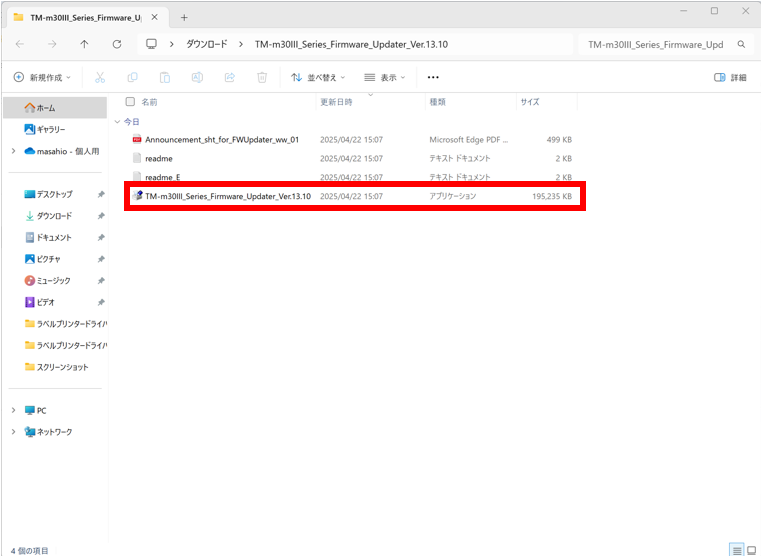
Task: Refresh the folder view
Action: [117, 44]
